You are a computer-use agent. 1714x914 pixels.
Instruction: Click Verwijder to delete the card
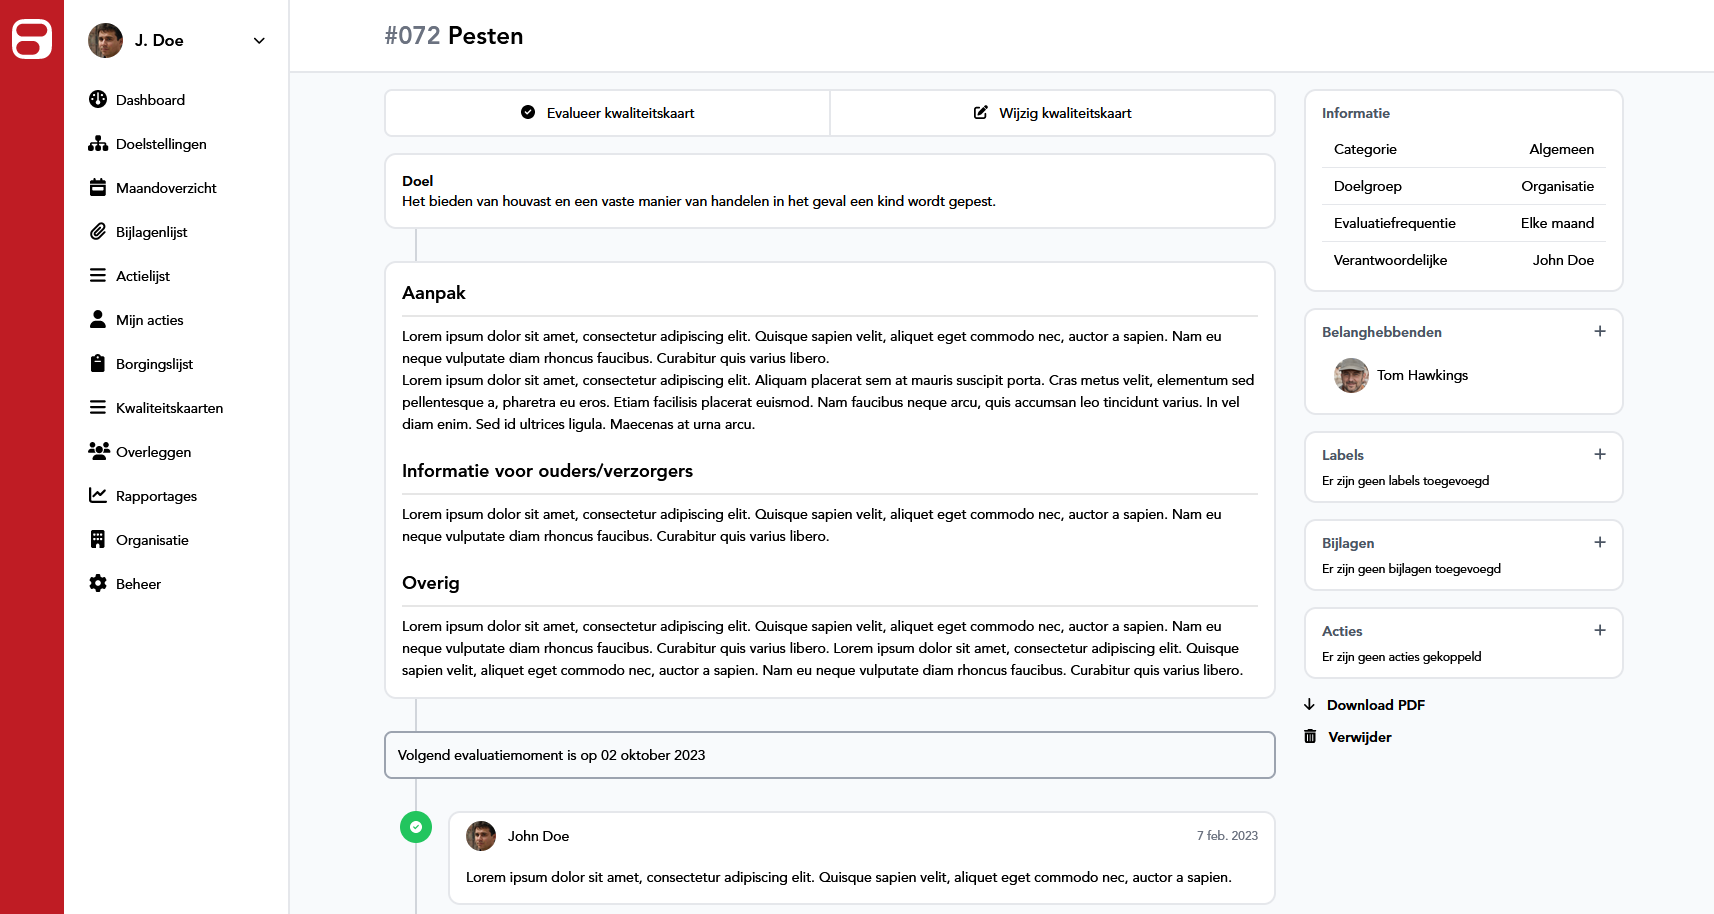[x=1359, y=737]
